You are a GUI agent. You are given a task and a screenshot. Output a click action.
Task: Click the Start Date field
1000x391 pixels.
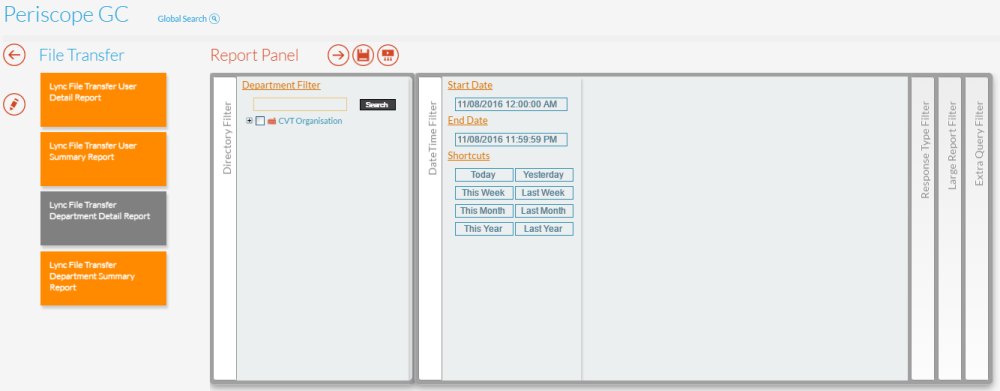click(511, 104)
